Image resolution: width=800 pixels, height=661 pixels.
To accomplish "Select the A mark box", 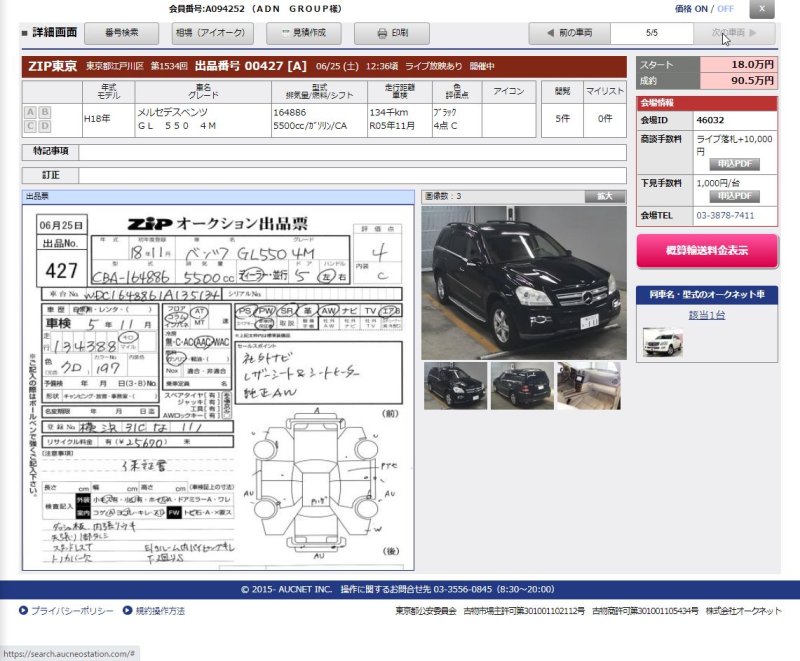I will (x=31, y=112).
